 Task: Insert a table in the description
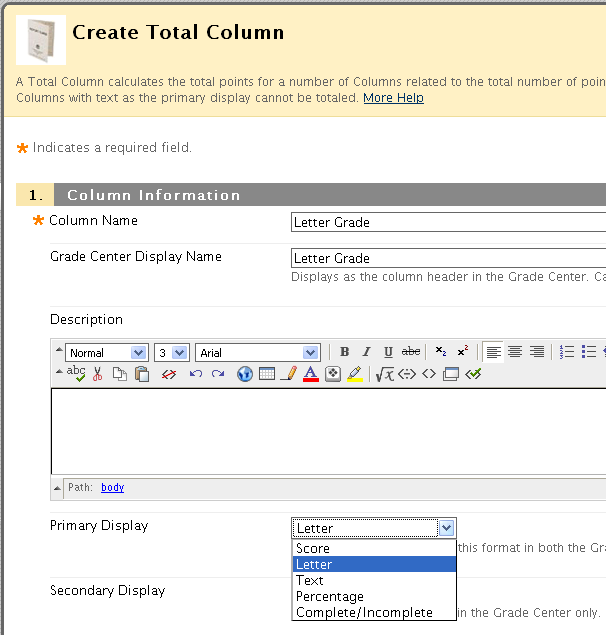(x=267, y=374)
